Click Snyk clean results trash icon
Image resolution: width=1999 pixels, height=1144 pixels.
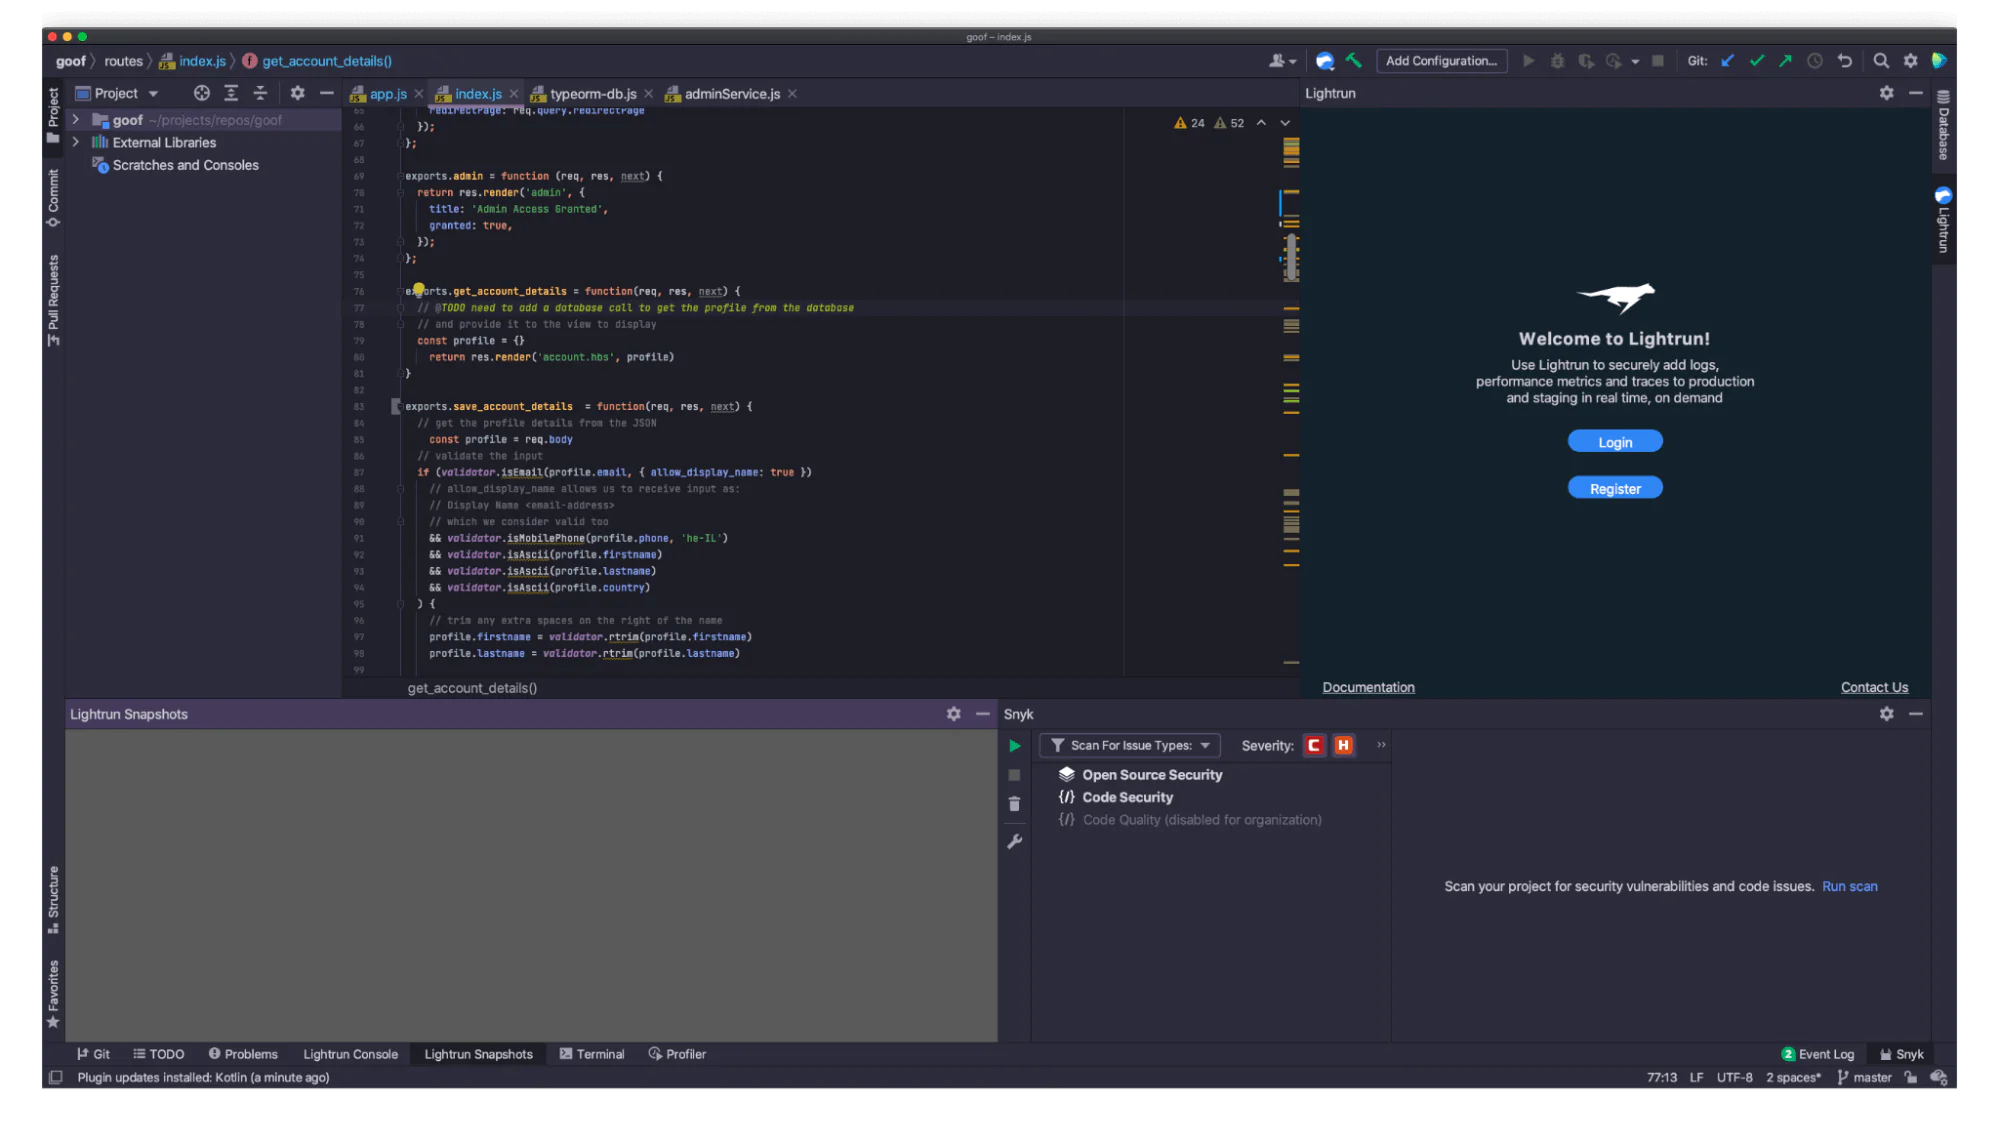pyautogui.click(x=1014, y=804)
